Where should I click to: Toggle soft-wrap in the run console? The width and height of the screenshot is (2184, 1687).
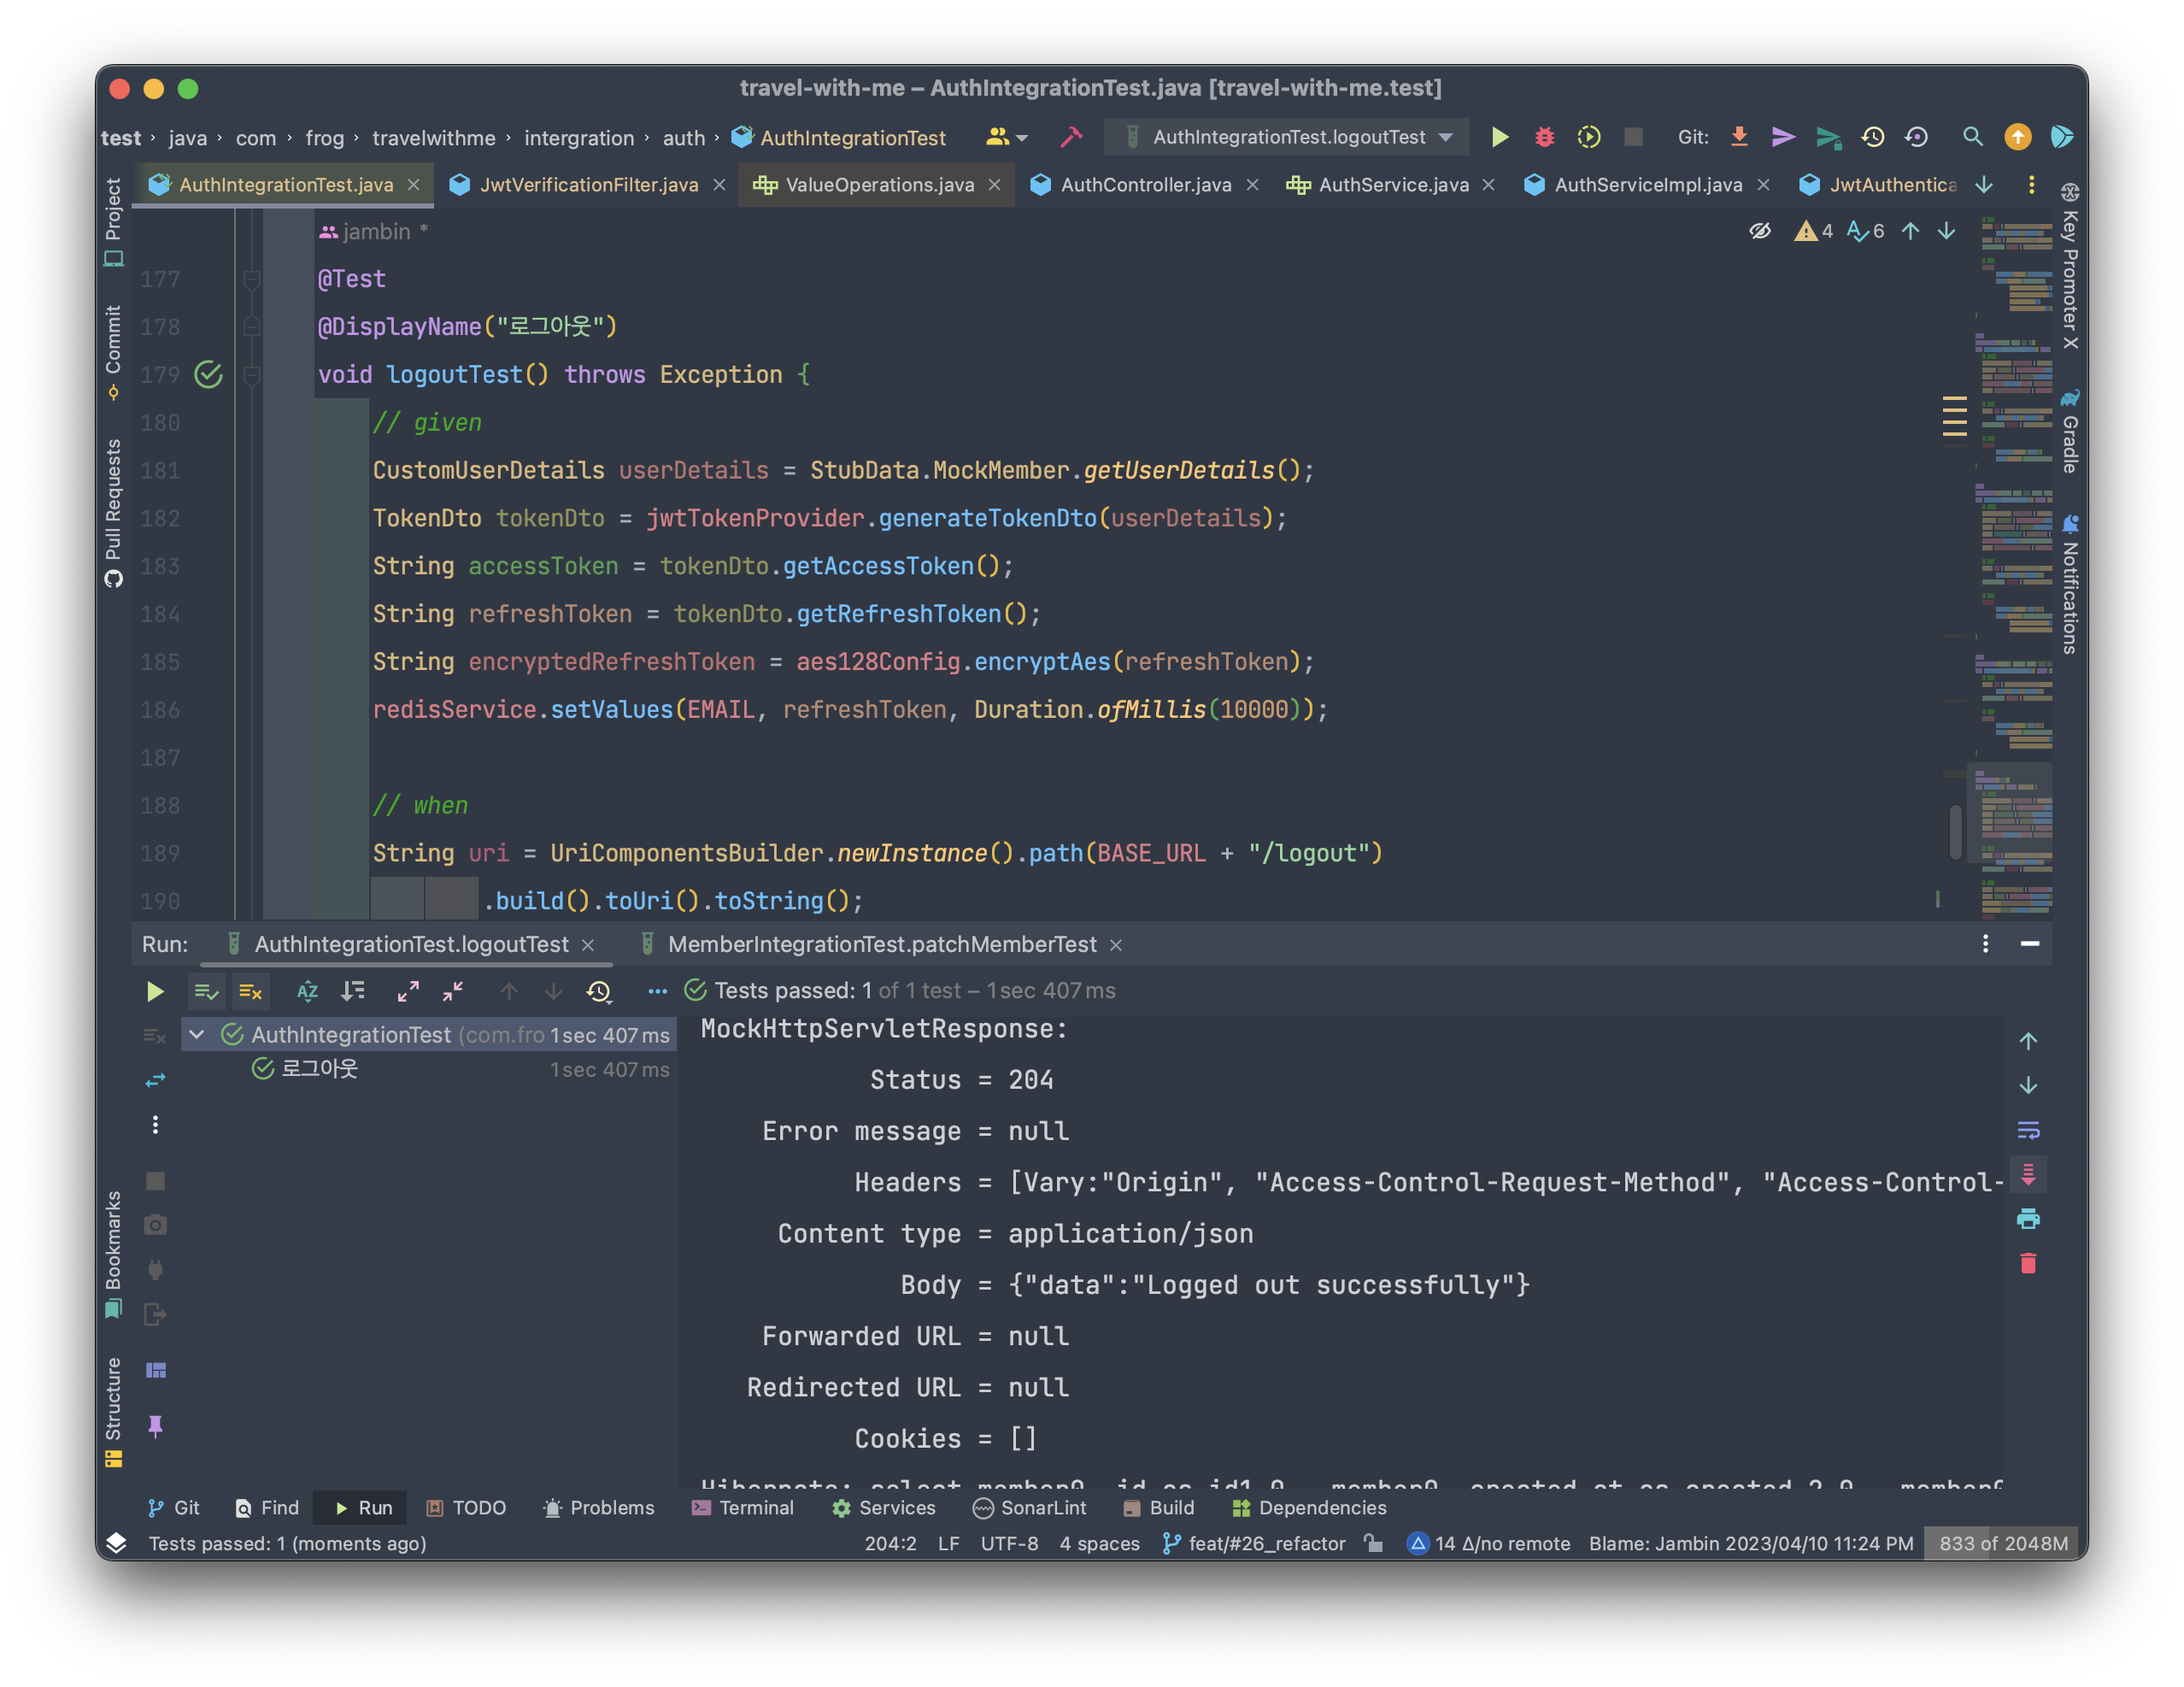[2028, 1130]
